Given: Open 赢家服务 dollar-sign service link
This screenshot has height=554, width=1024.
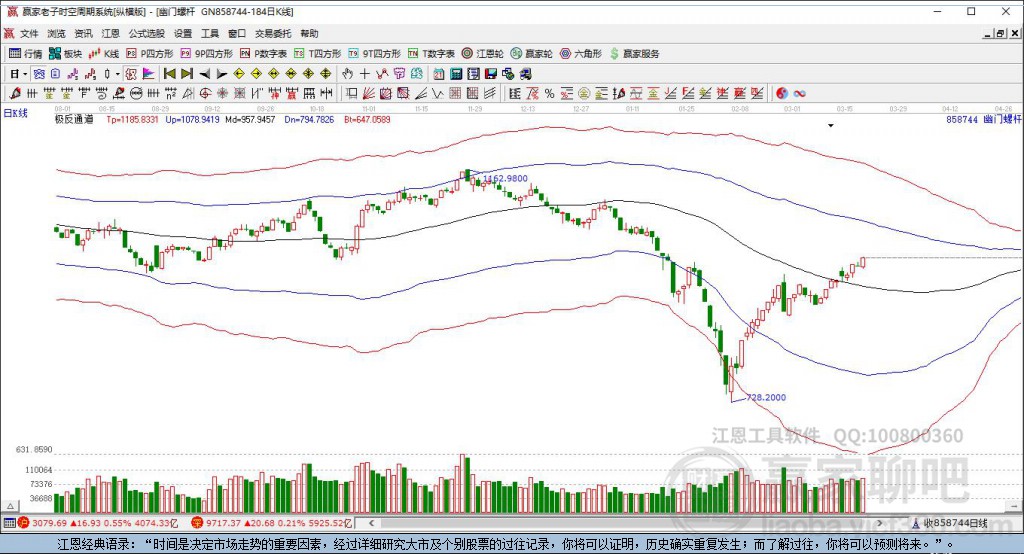Looking at the screenshot, I should 634,54.
